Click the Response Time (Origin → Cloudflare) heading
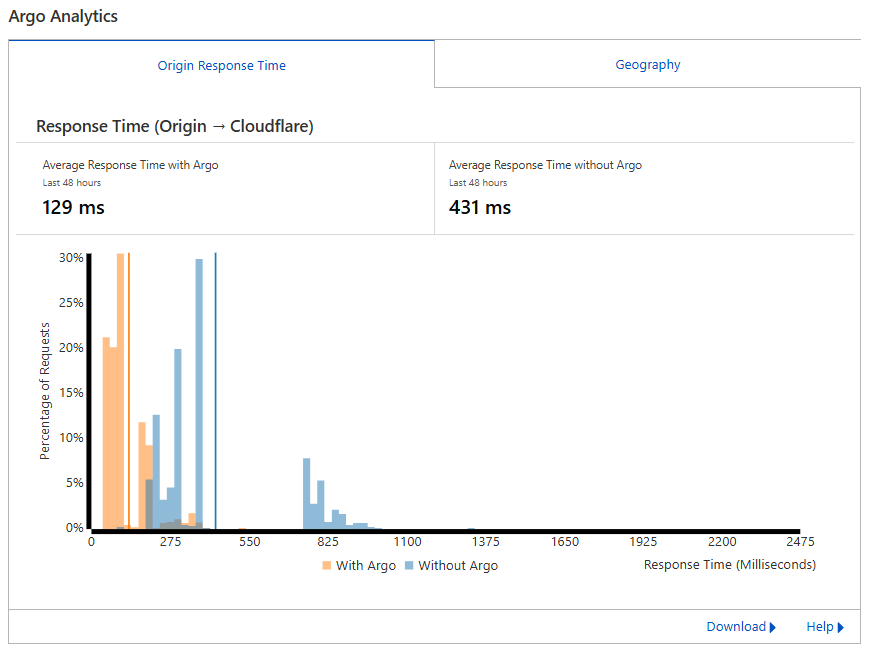 click(175, 126)
